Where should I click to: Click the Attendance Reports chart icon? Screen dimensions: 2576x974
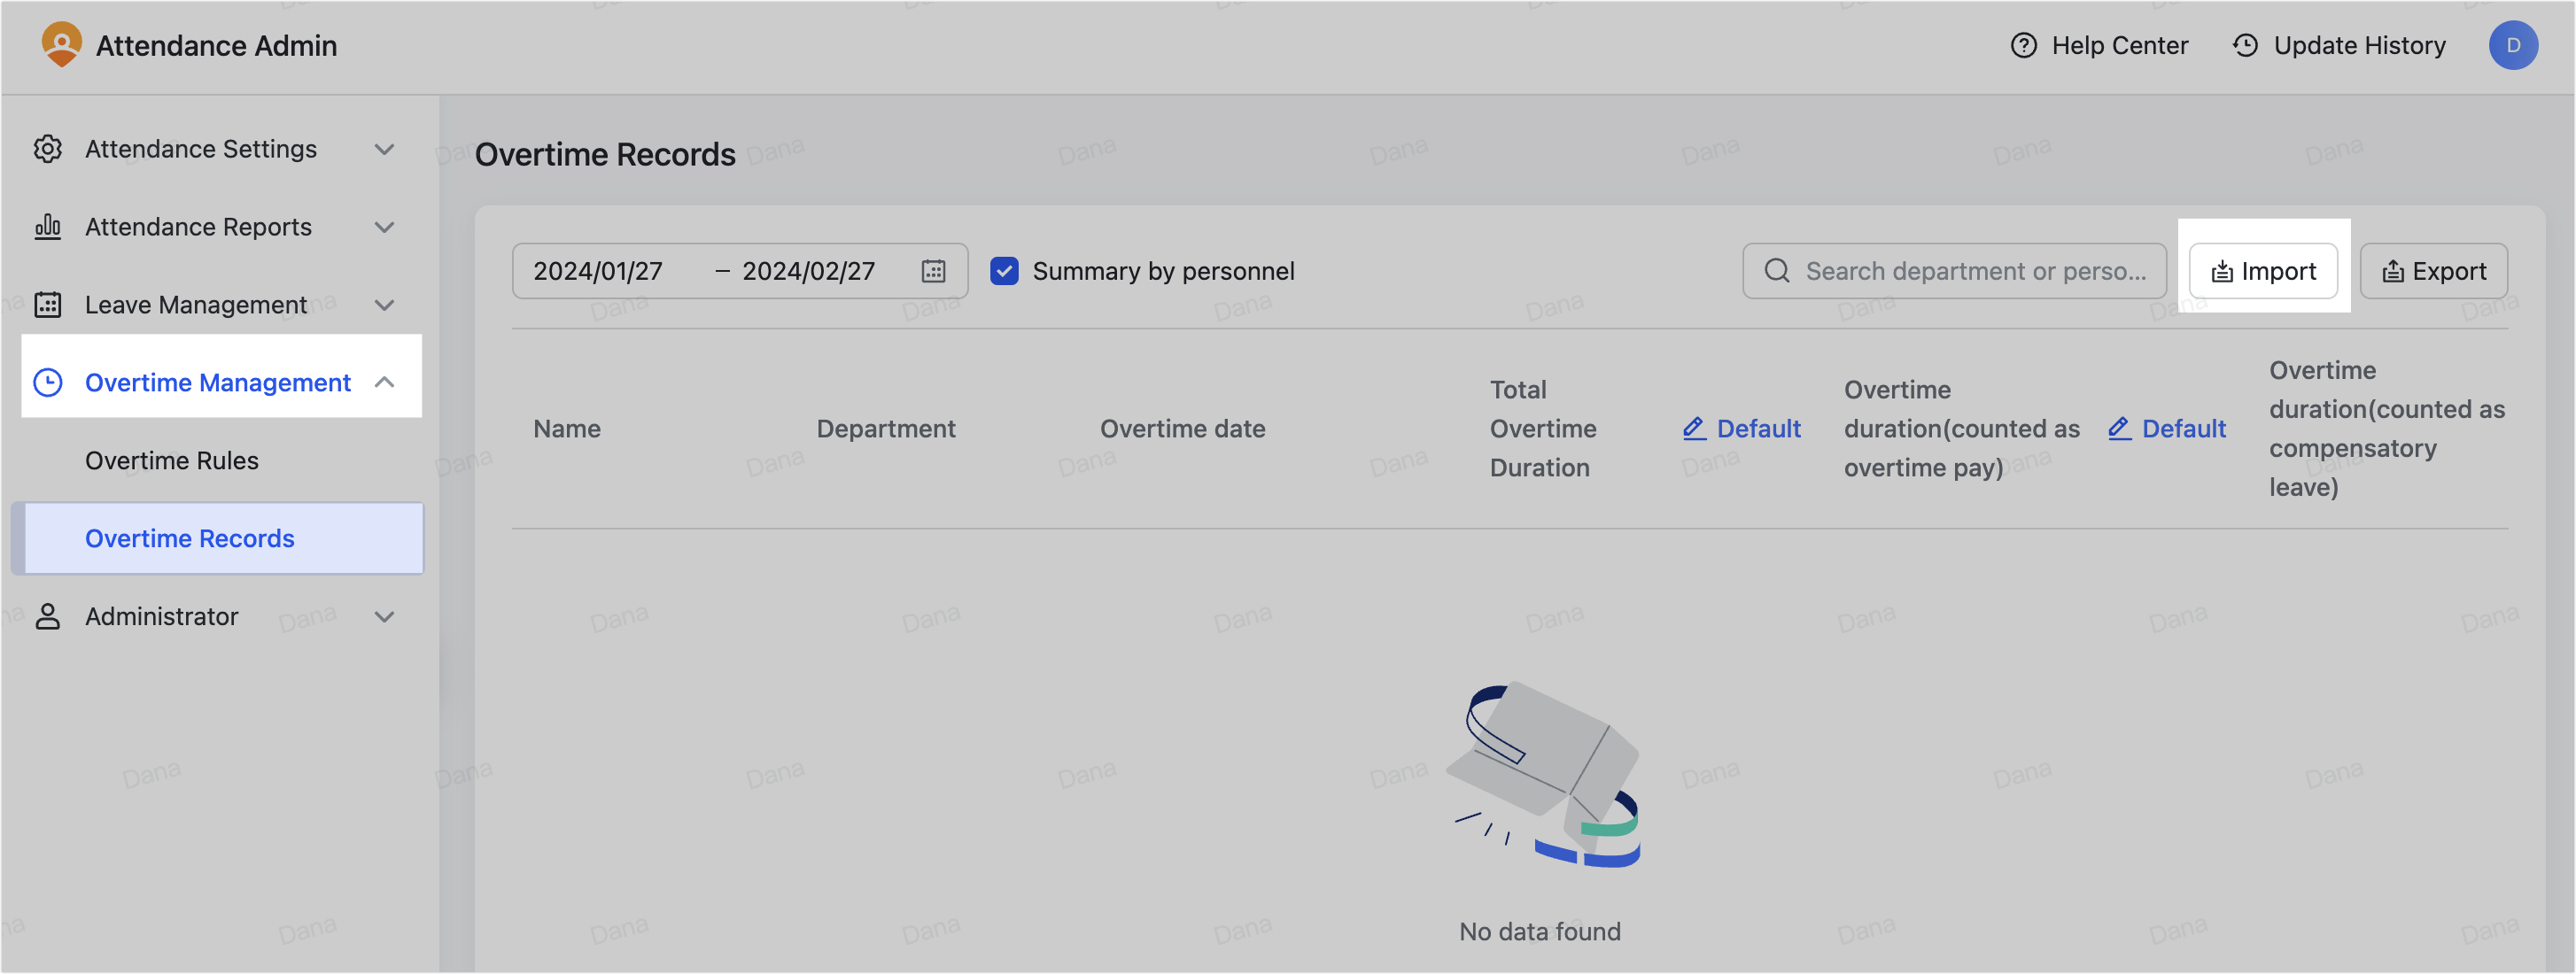[x=48, y=227]
